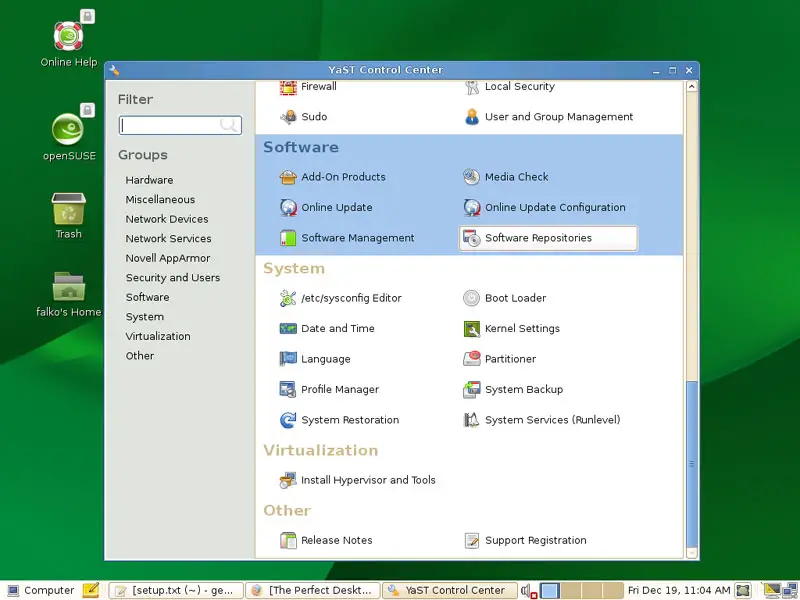Click YaST Control Center taskbar button
Viewport: 800px width, 600px height.
coord(449,590)
